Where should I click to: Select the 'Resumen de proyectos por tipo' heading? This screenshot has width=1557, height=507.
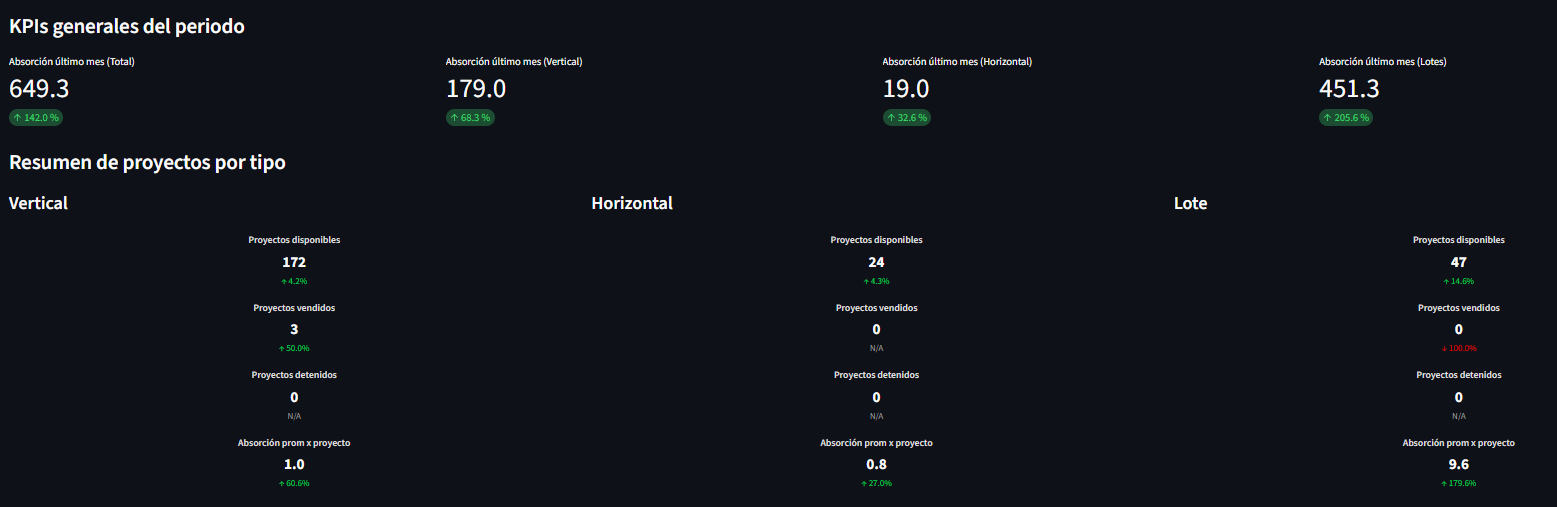(x=147, y=162)
